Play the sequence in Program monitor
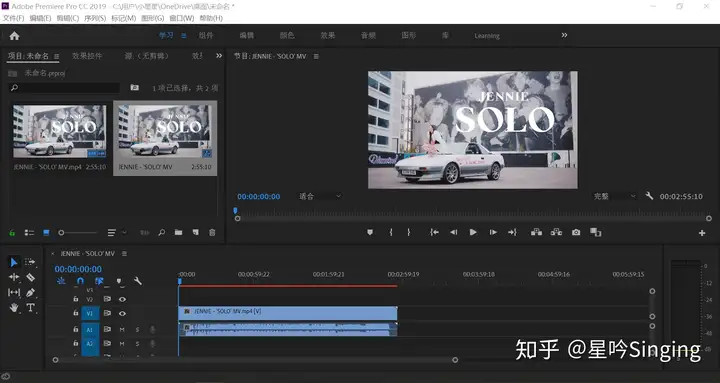720x383 pixels. click(473, 232)
